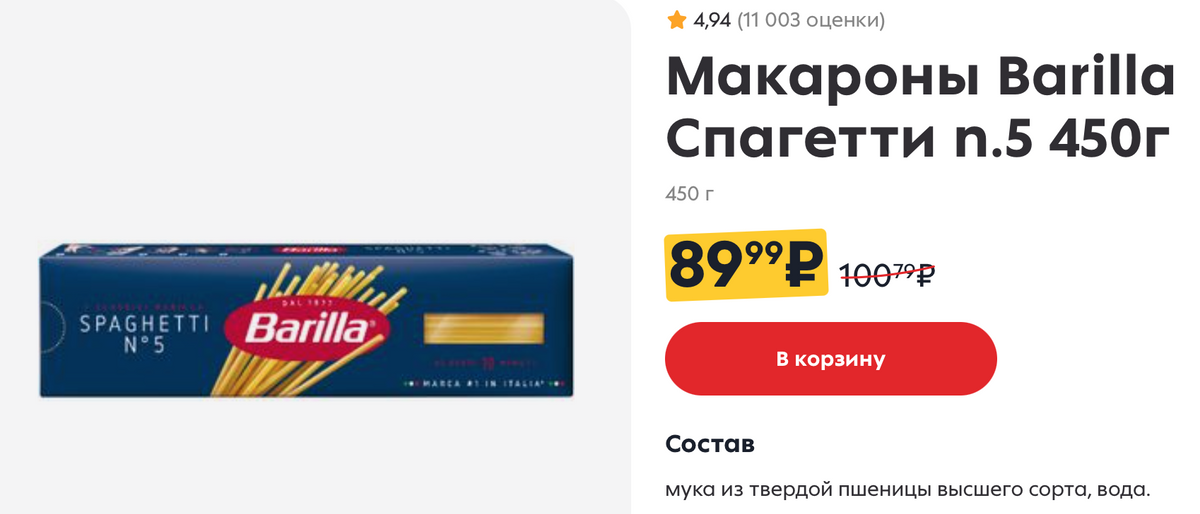This screenshot has width=1200, height=514.
Task: Click the red cooking-time text on the box
Action: (482, 364)
